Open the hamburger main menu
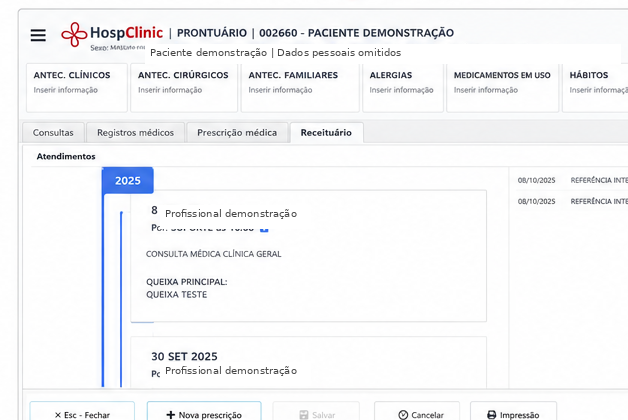628x420 pixels. click(38, 35)
